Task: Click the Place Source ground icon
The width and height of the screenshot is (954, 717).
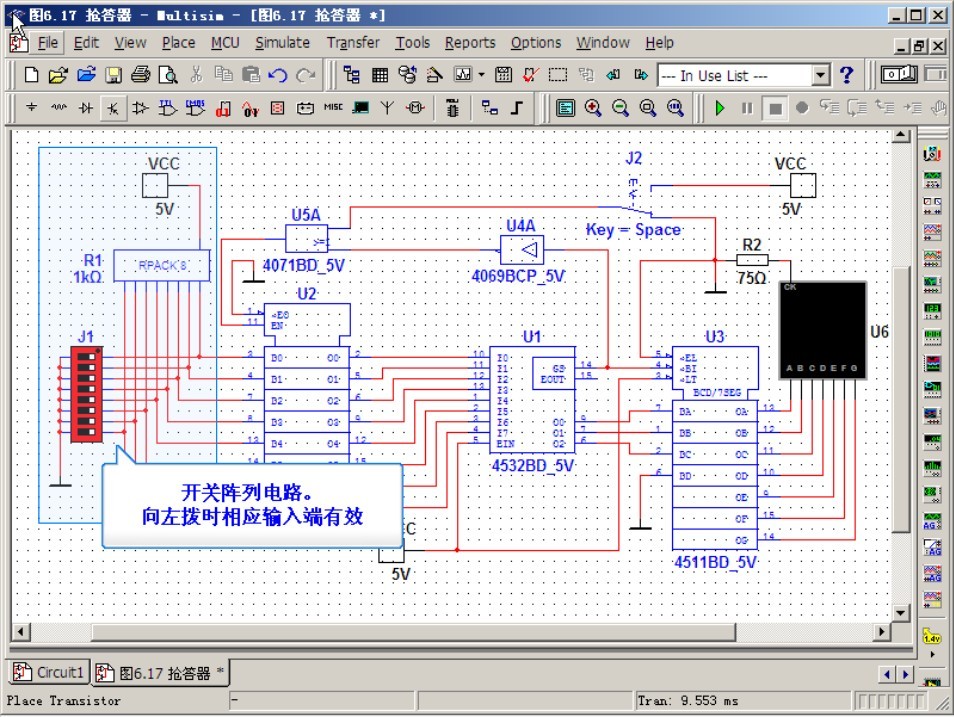Action: coord(31,108)
